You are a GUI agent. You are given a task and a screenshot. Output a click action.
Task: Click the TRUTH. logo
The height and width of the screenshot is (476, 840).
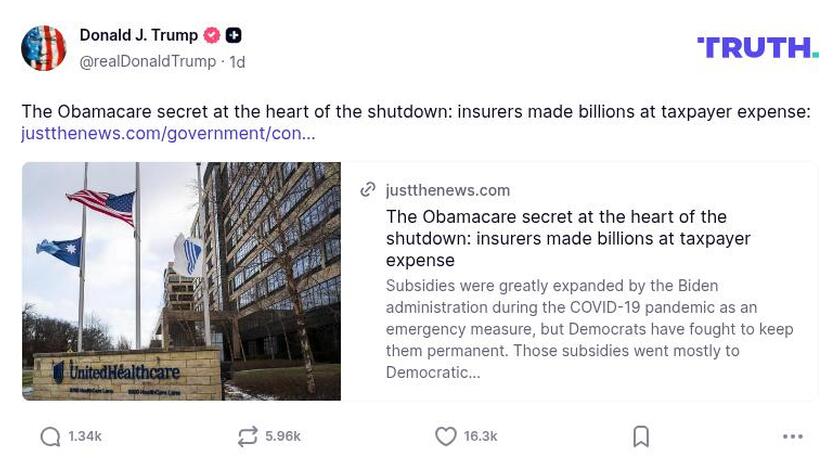[757, 47]
